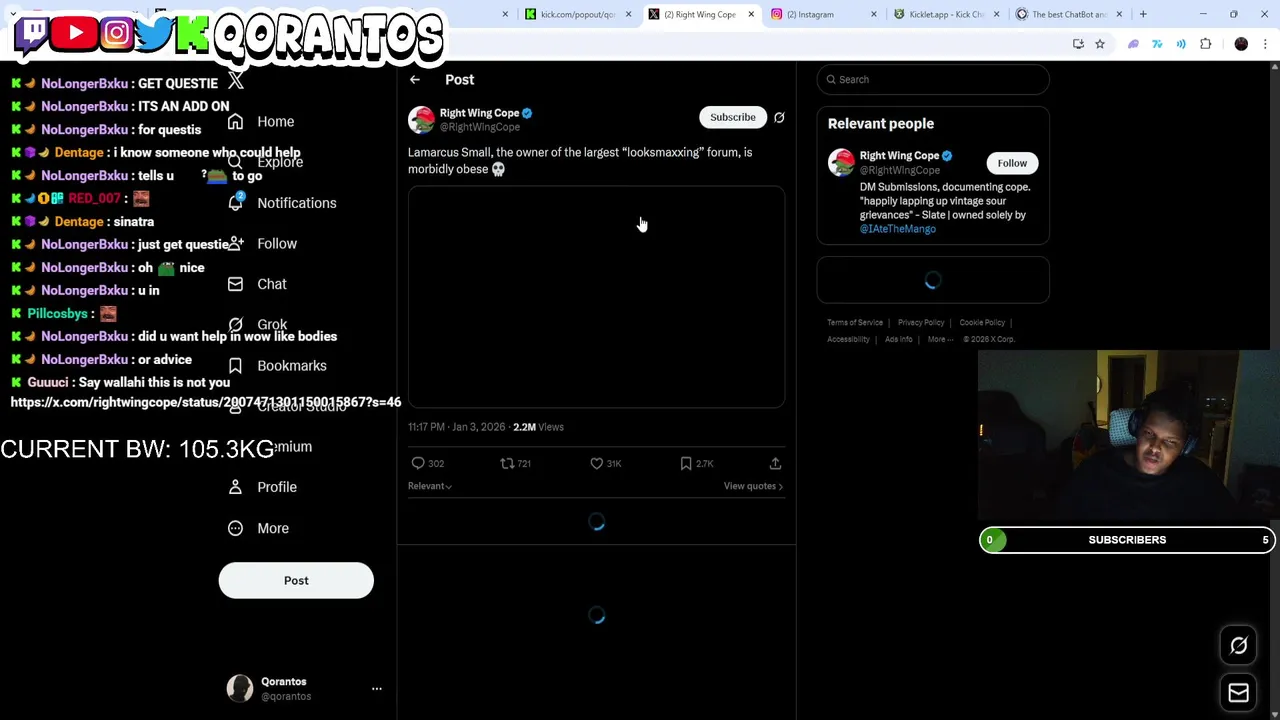The width and height of the screenshot is (1280, 720).
Task: Expand the footer More link
Action: pos(940,340)
